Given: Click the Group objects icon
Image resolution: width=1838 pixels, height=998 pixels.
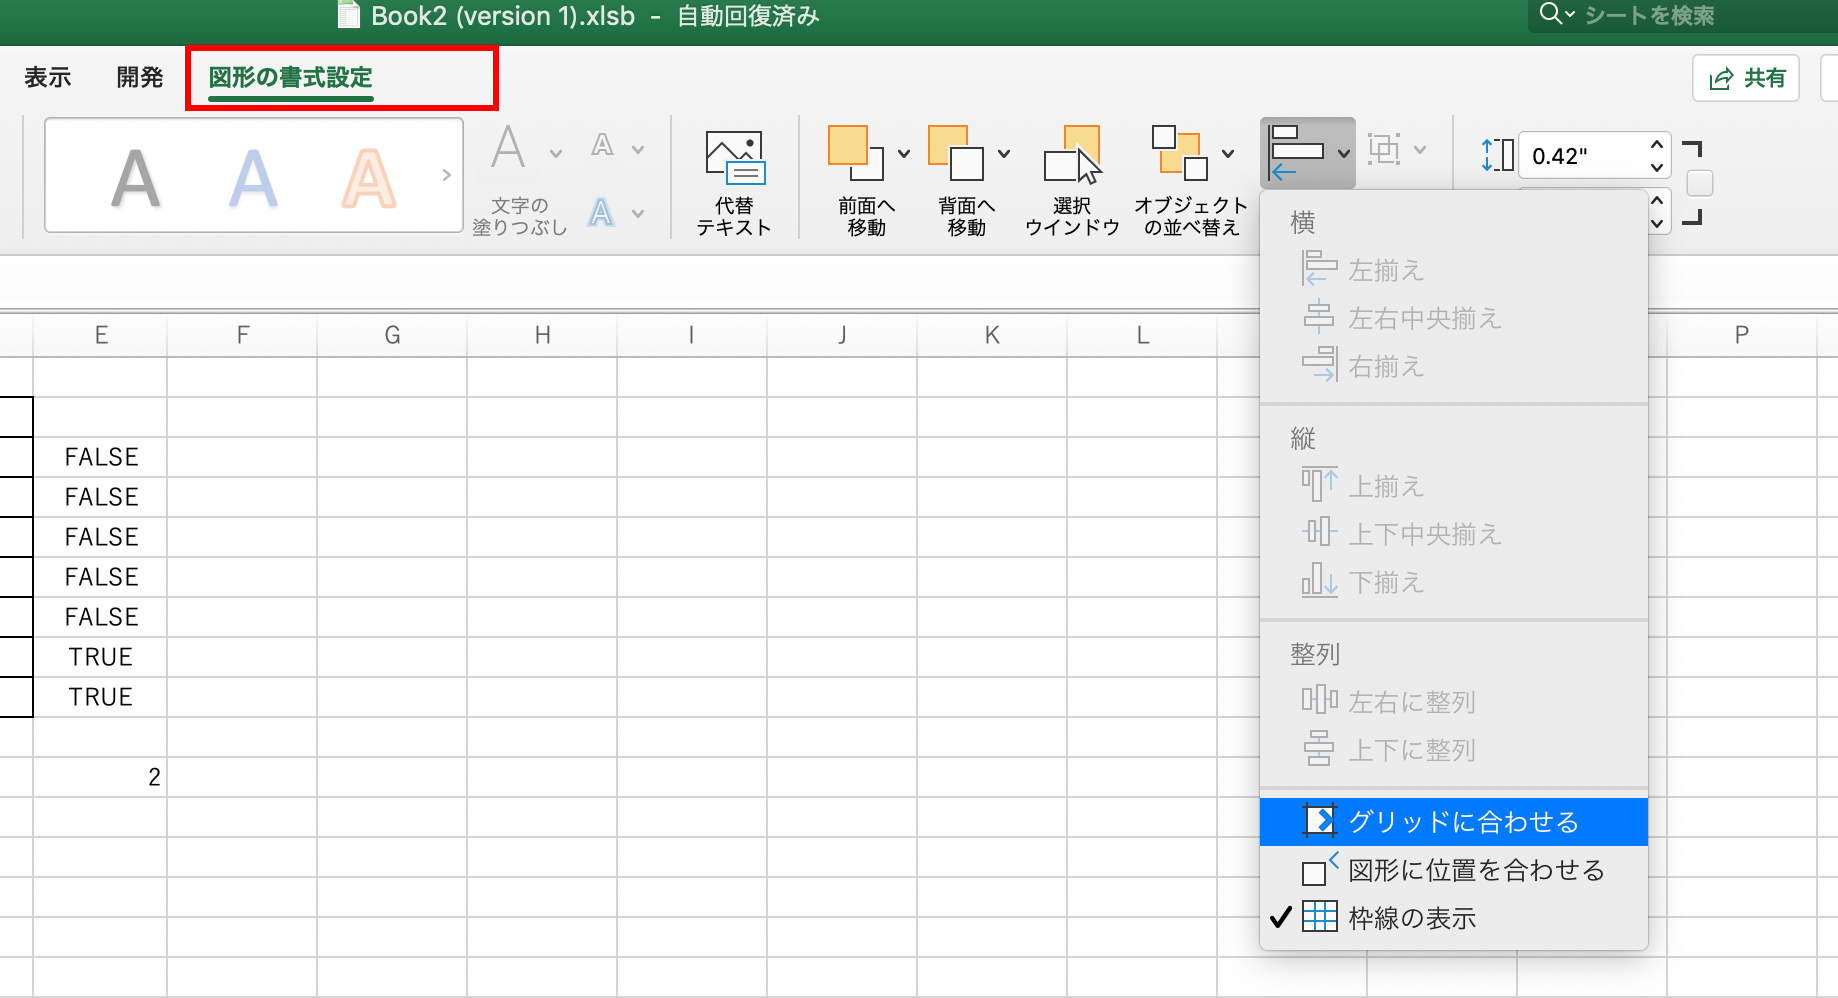Looking at the screenshot, I should point(1384,150).
